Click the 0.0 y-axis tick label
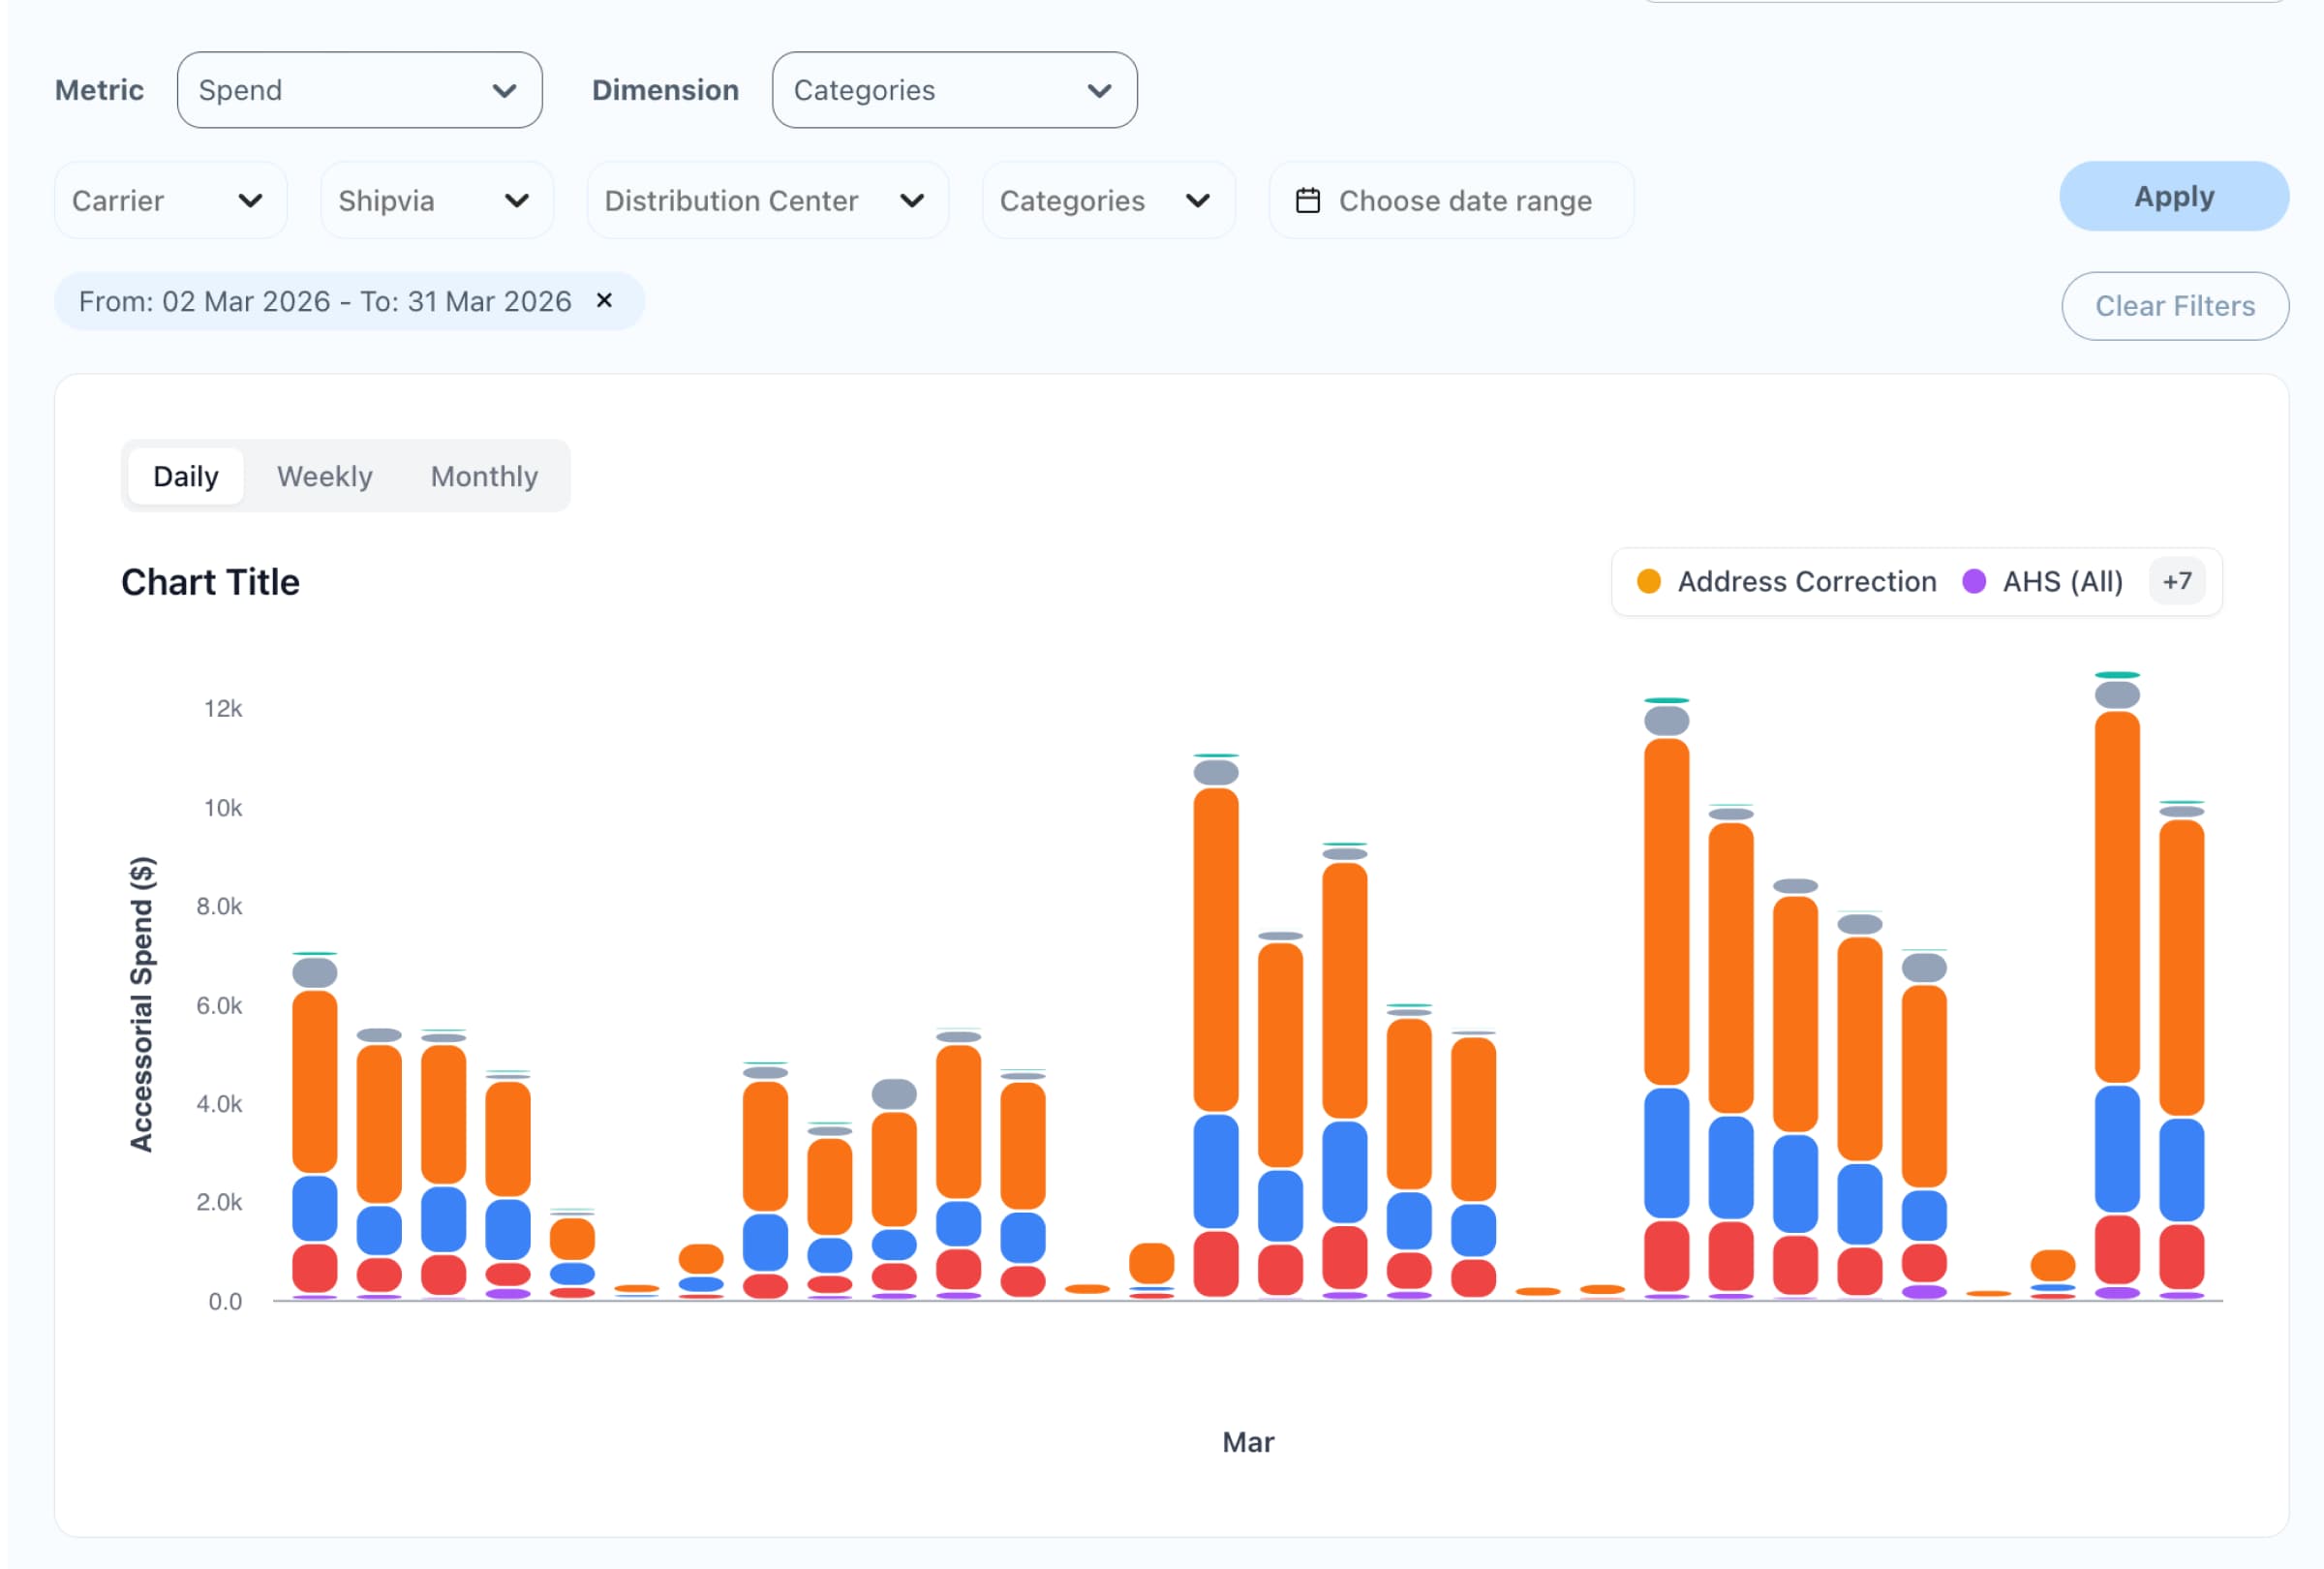The width and height of the screenshot is (2324, 1569). coord(225,1302)
